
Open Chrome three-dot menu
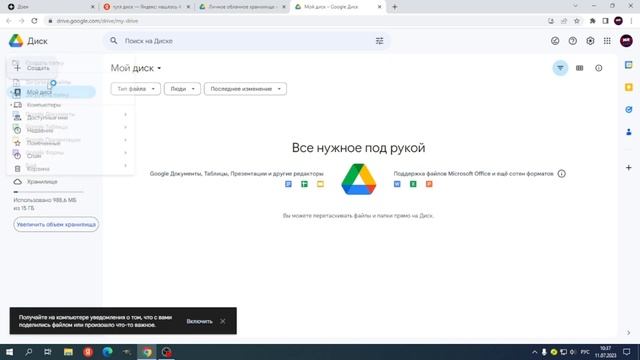631,21
